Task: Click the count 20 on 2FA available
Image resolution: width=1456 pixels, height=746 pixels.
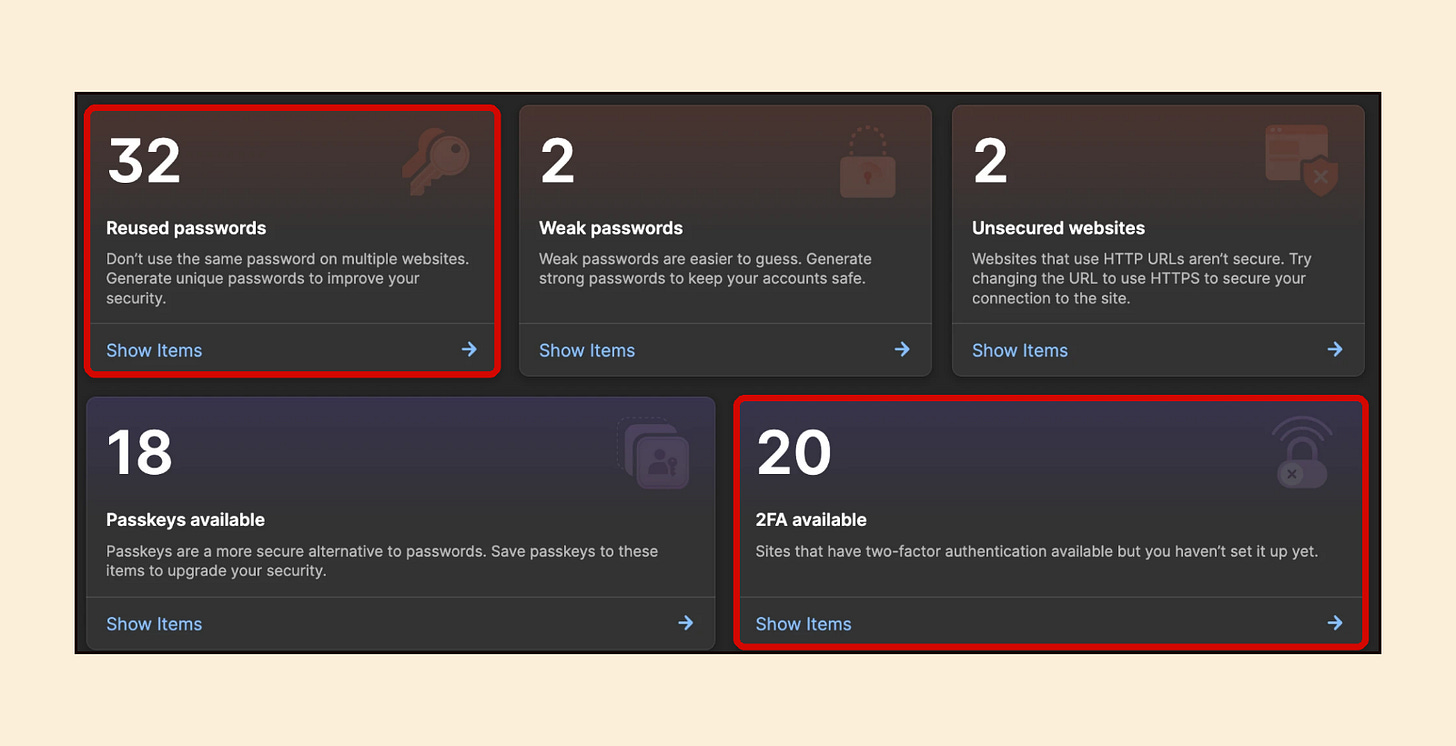Action: pos(794,452)
